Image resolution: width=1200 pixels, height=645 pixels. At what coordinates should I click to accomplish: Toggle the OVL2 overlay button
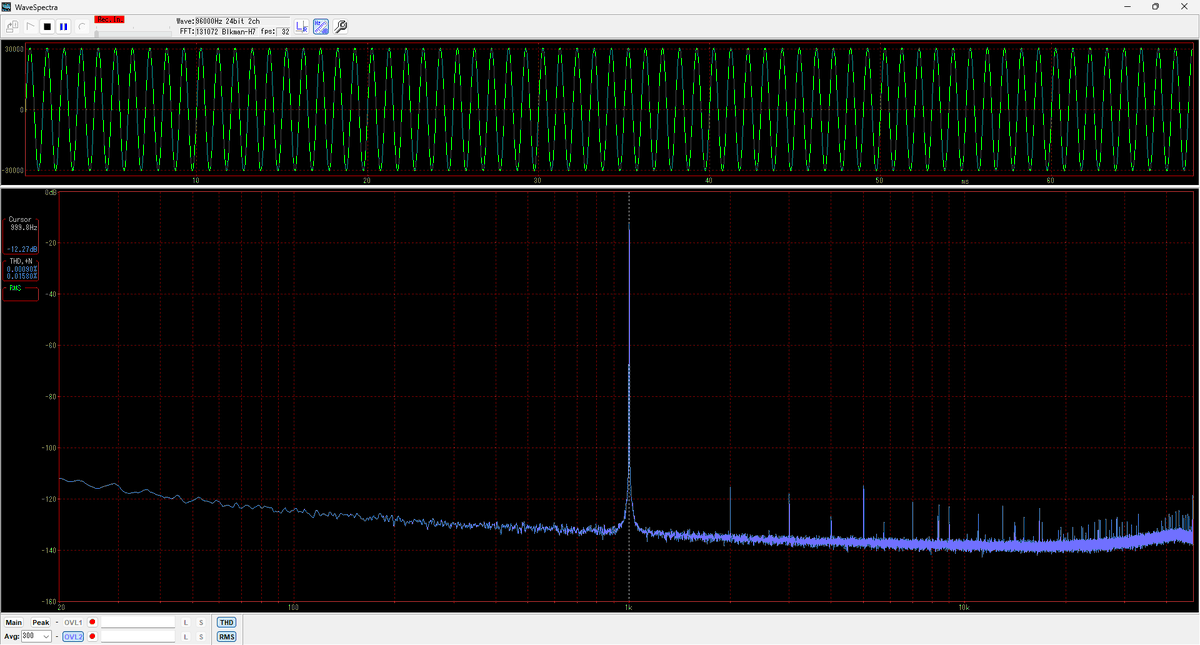click(x=73, y=636)
